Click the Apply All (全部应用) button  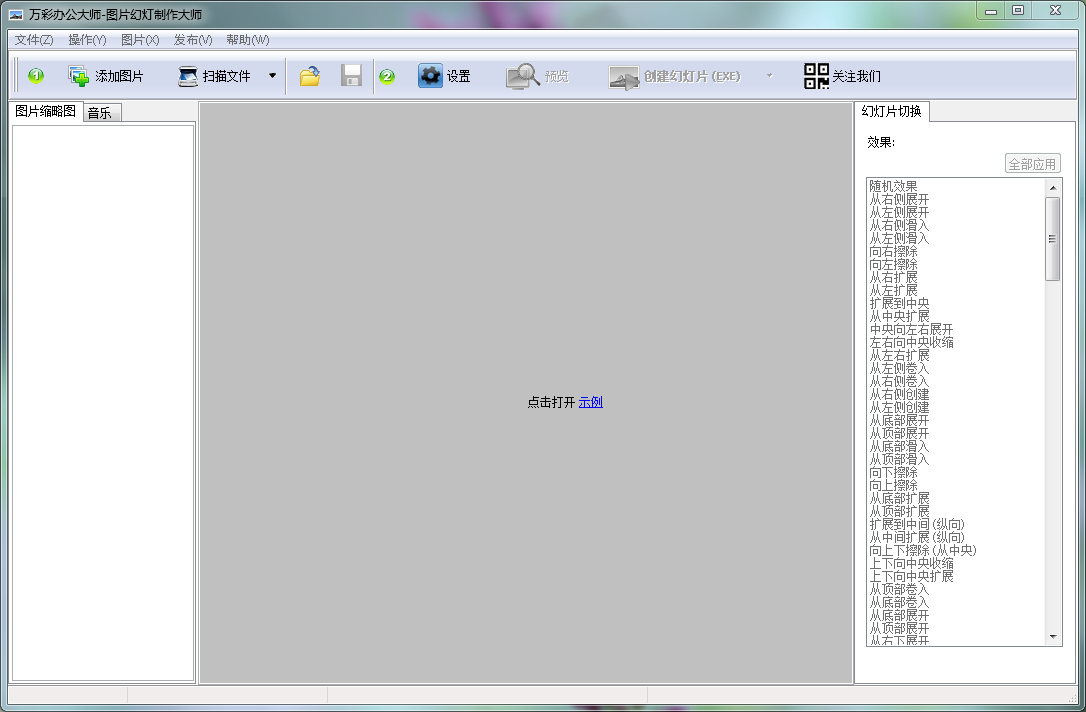coord(1032,164)
